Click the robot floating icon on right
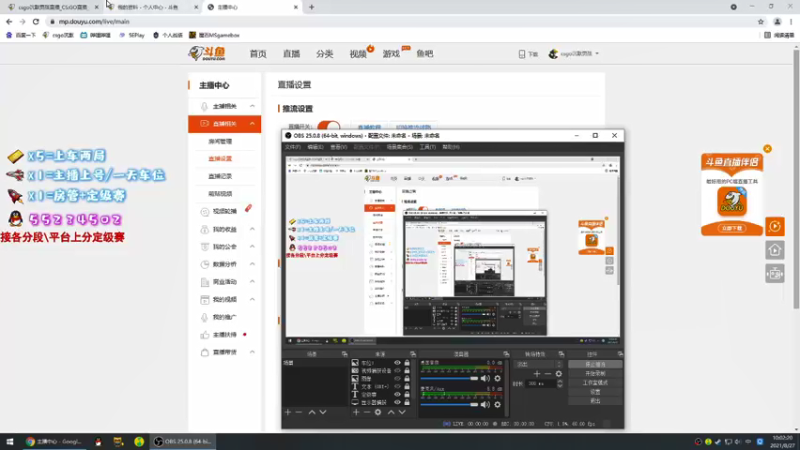Image resolution: width=800 pixels, height=450 pixels. [x=774, y=274]
